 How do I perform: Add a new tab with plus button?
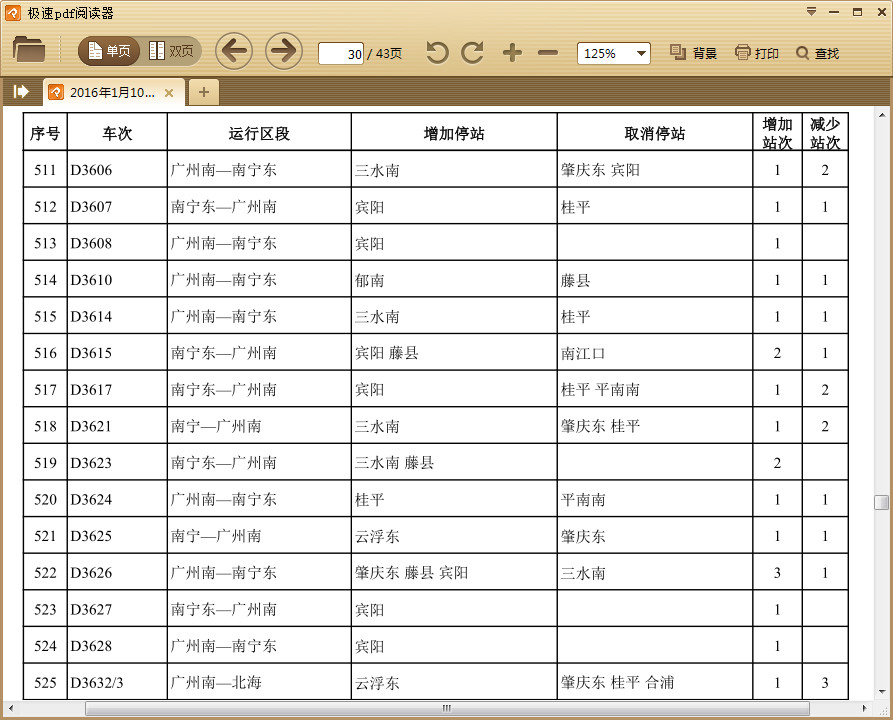[x=204, y=92]
